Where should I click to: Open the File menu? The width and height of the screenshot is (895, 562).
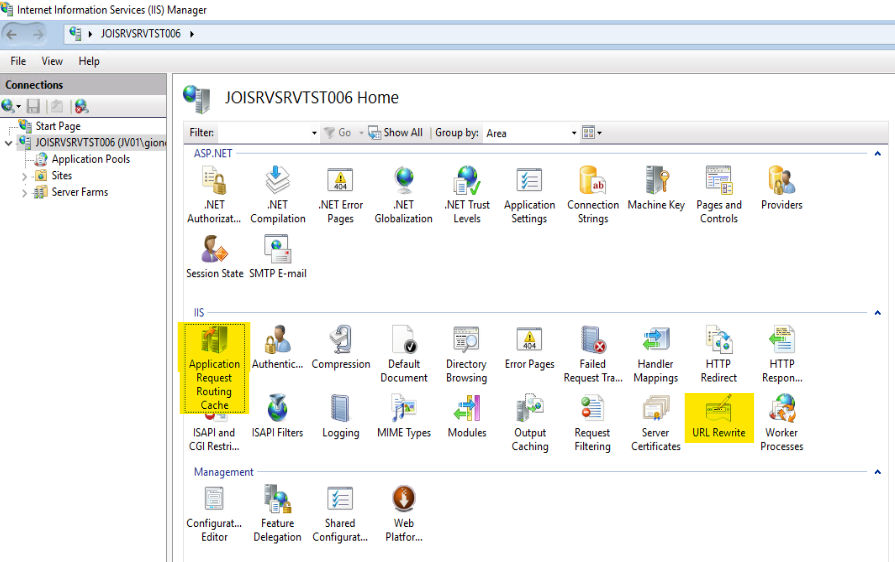pyautogui.click(x=18, y=61)
